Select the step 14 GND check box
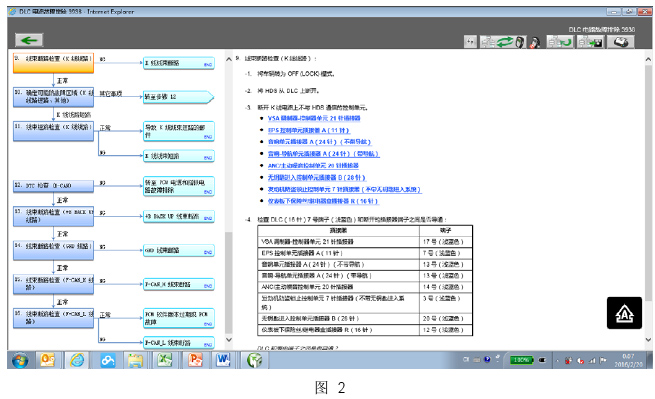This screenshot has width=655, height=399. pyautogui.click(x=53, y=250)
